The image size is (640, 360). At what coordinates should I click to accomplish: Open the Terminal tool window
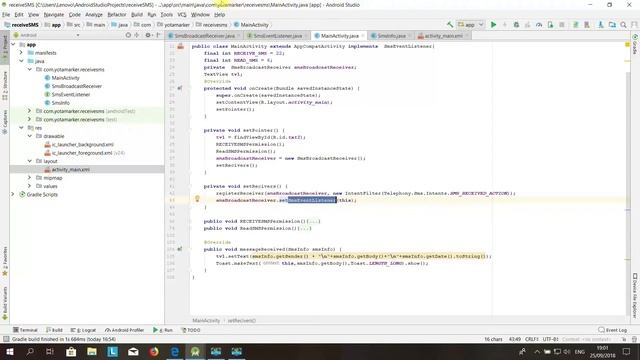click(25, 330)
